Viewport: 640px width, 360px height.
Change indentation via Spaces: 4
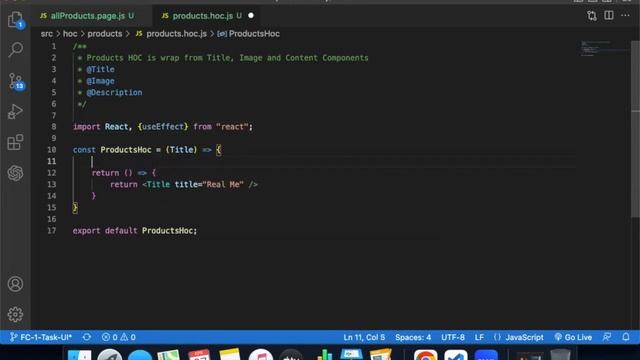pyautogui.click(x=413, y=337)
